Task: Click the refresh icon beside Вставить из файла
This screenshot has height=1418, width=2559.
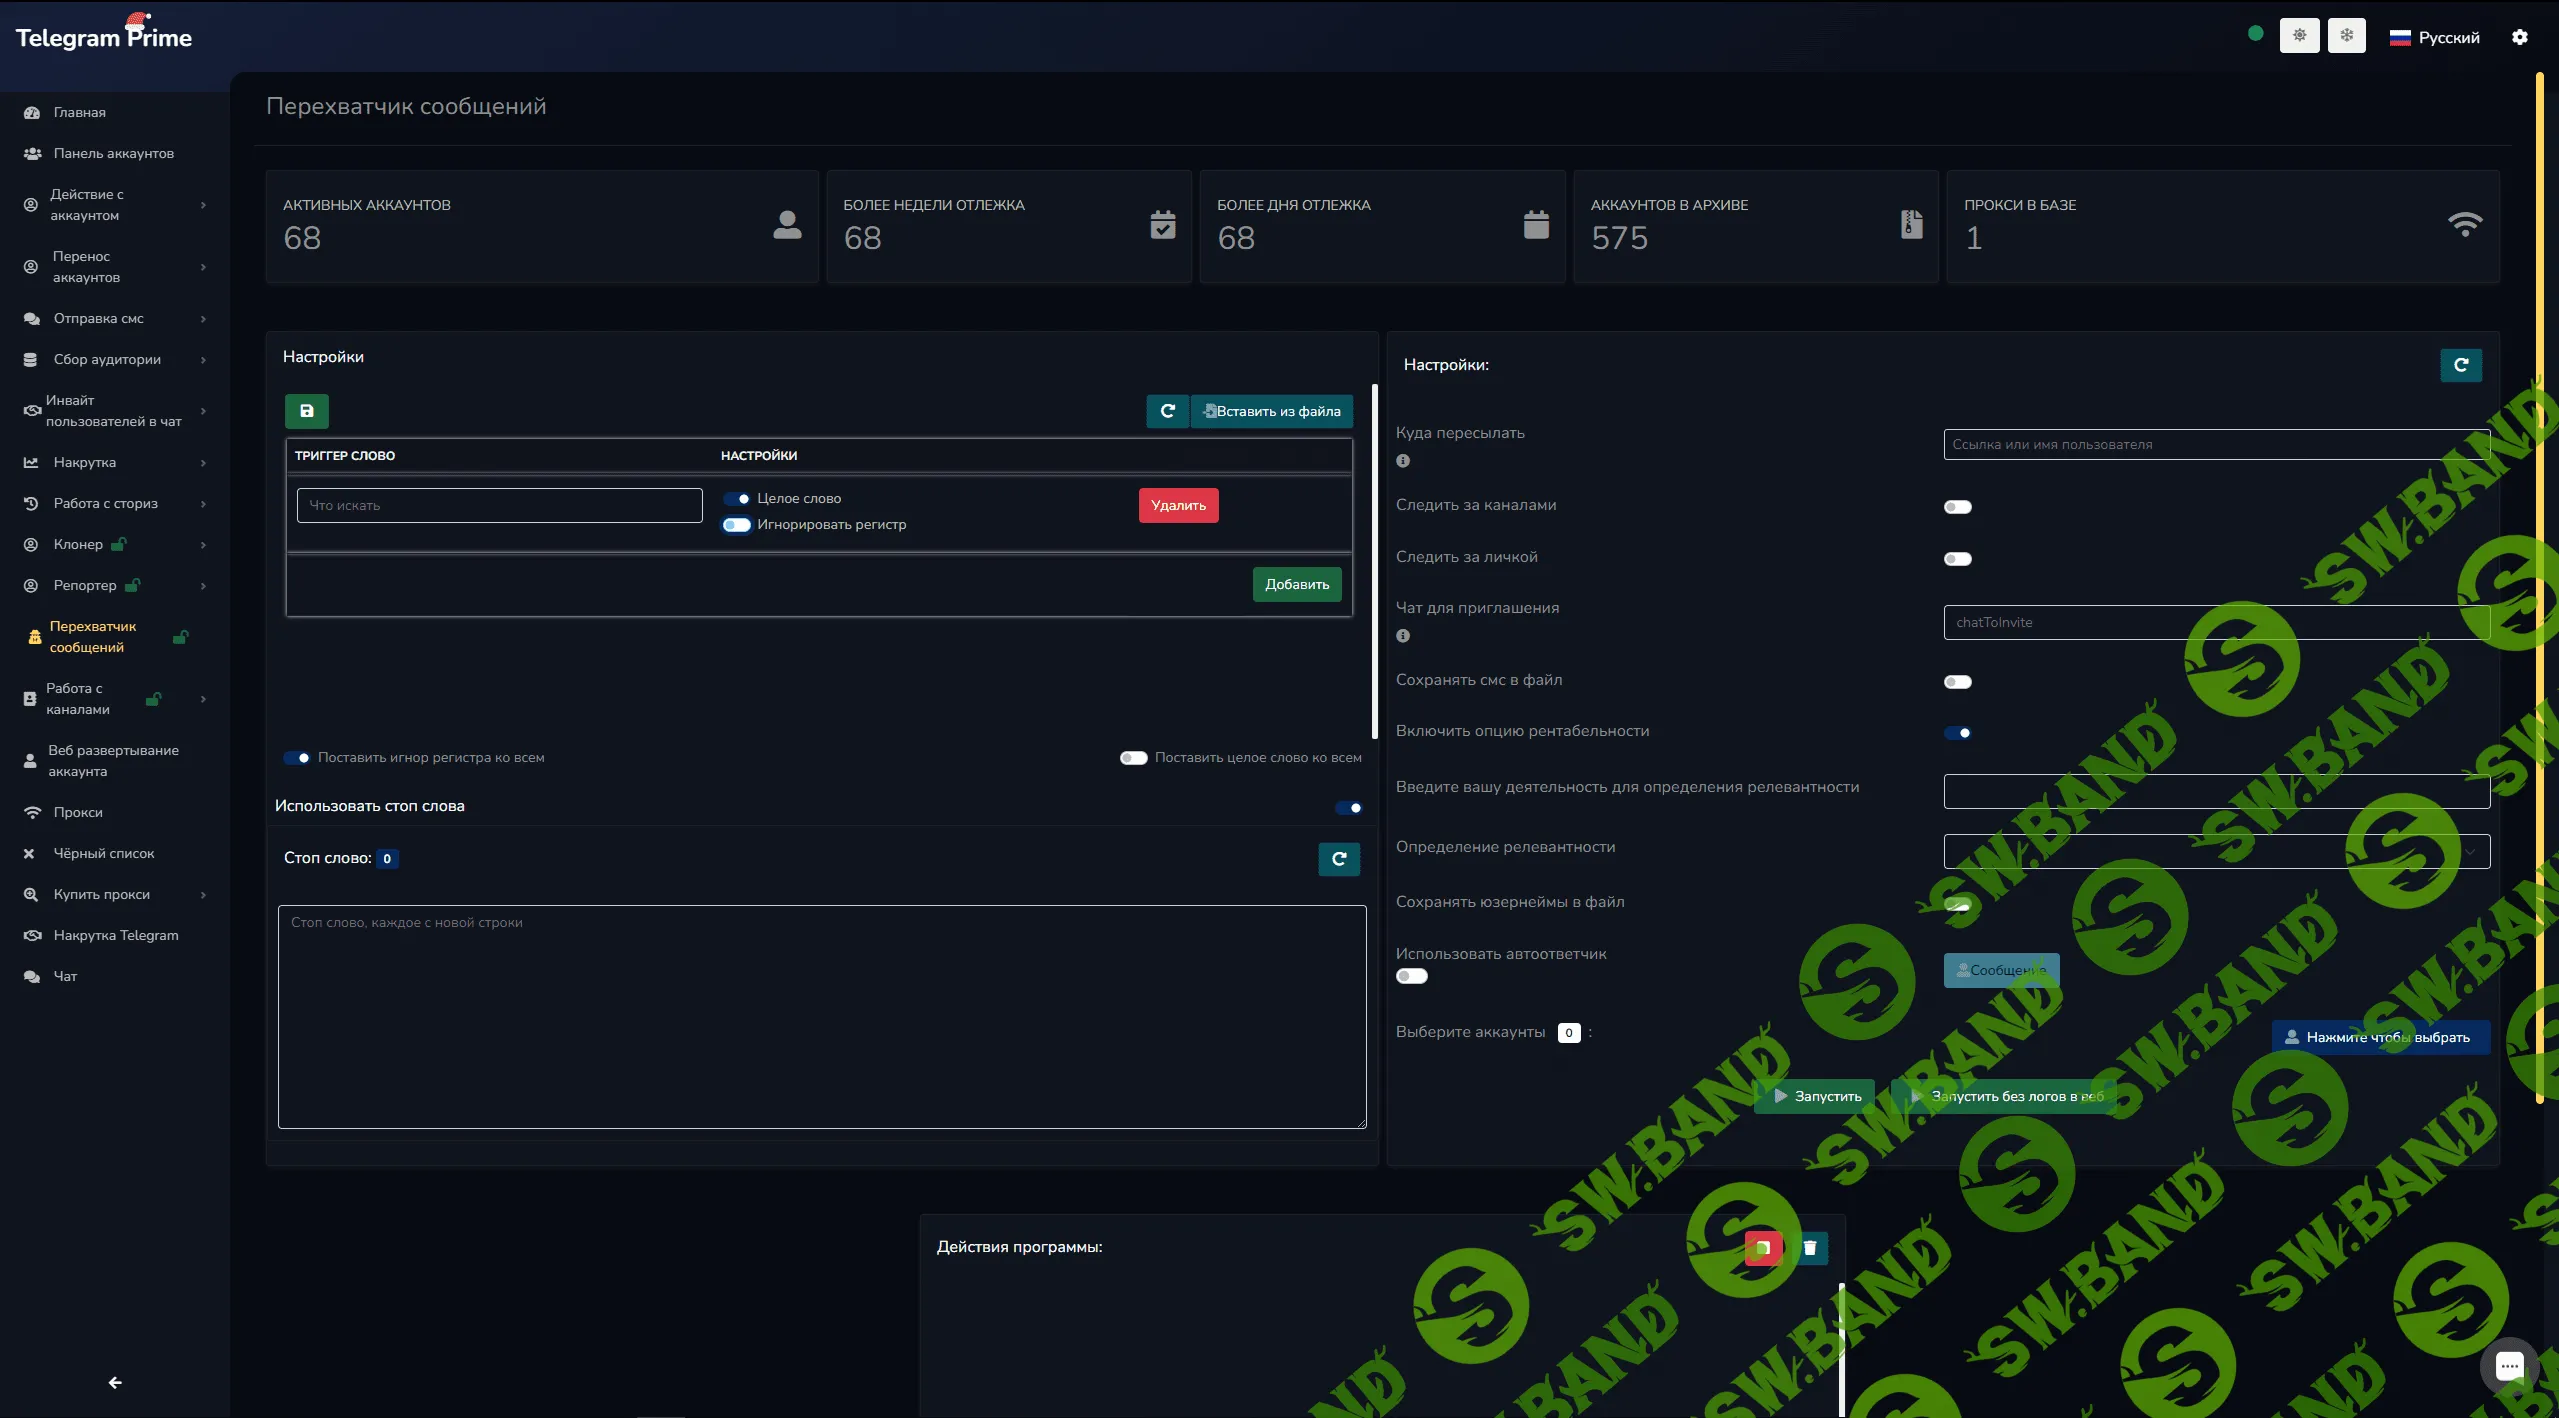Action: 1167,411
